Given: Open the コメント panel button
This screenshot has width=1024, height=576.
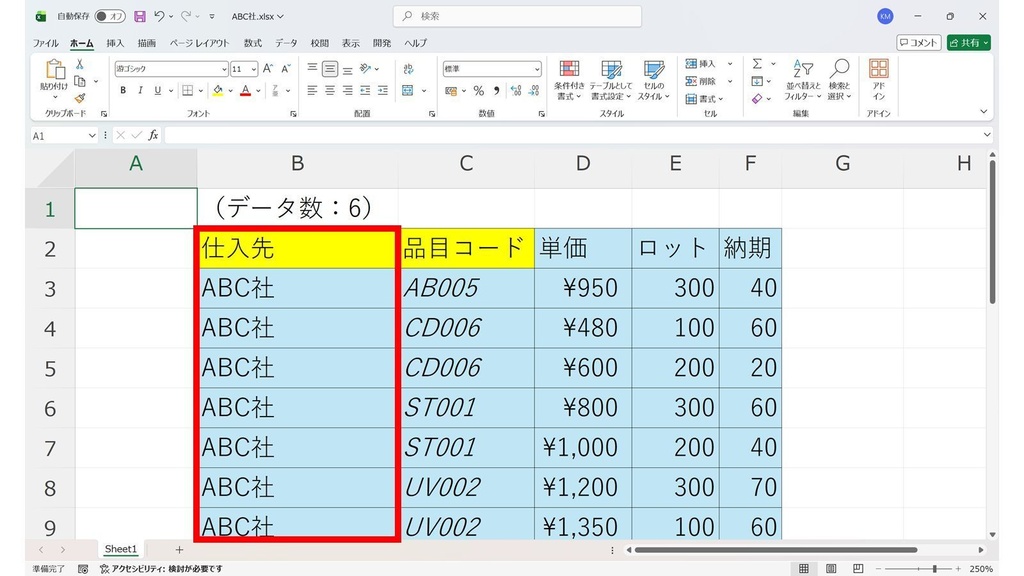Looking at the screenshot, I should click(x=918, y=43).
